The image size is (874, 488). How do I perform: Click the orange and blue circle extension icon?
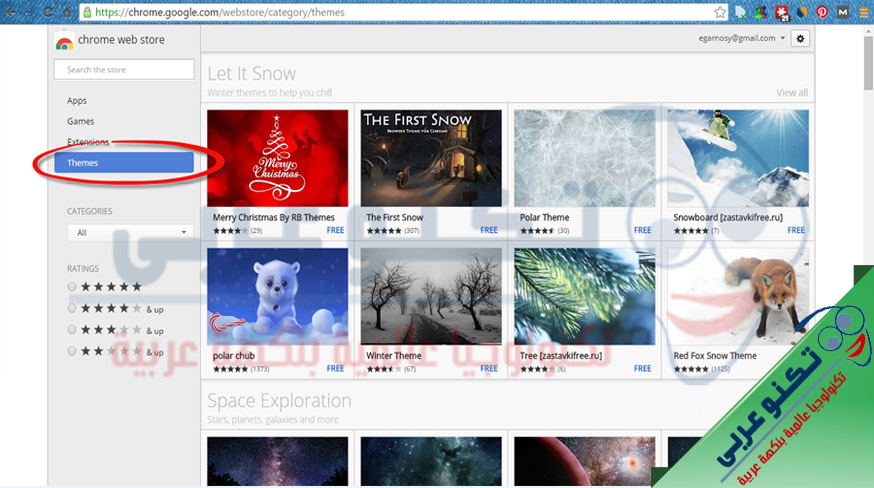(x=802, y=12)
